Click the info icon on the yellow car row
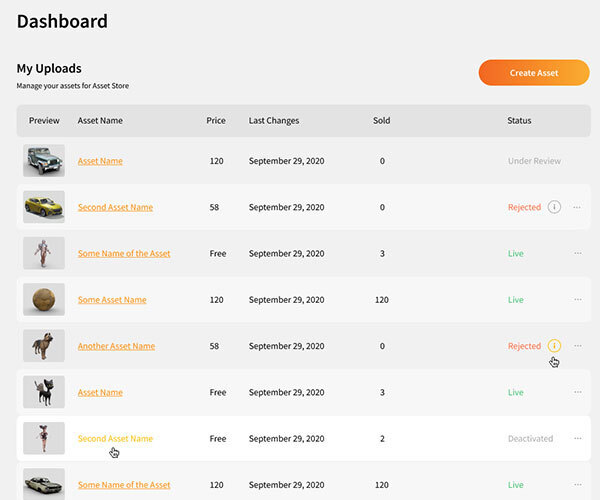This screenshot has height=500, width=600. (554, 207)
